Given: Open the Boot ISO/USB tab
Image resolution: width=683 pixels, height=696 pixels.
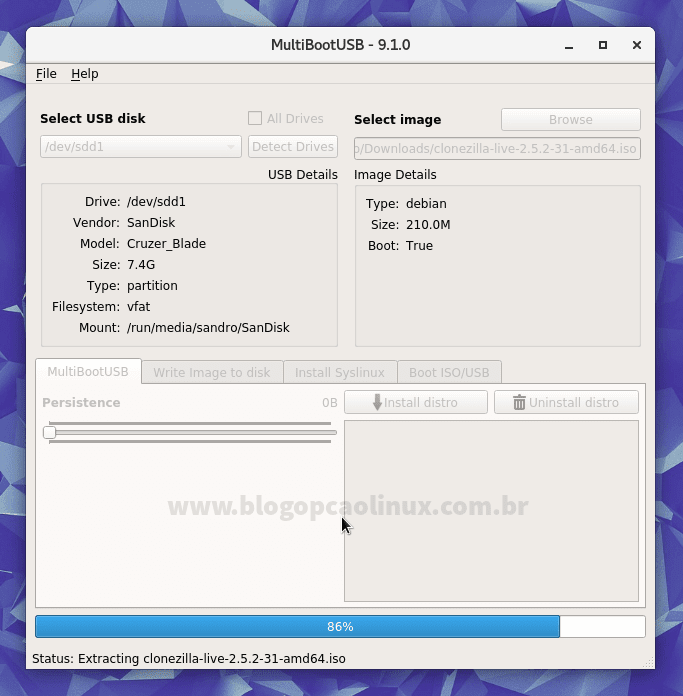Looking at the screenshot, I should (449, 372).
